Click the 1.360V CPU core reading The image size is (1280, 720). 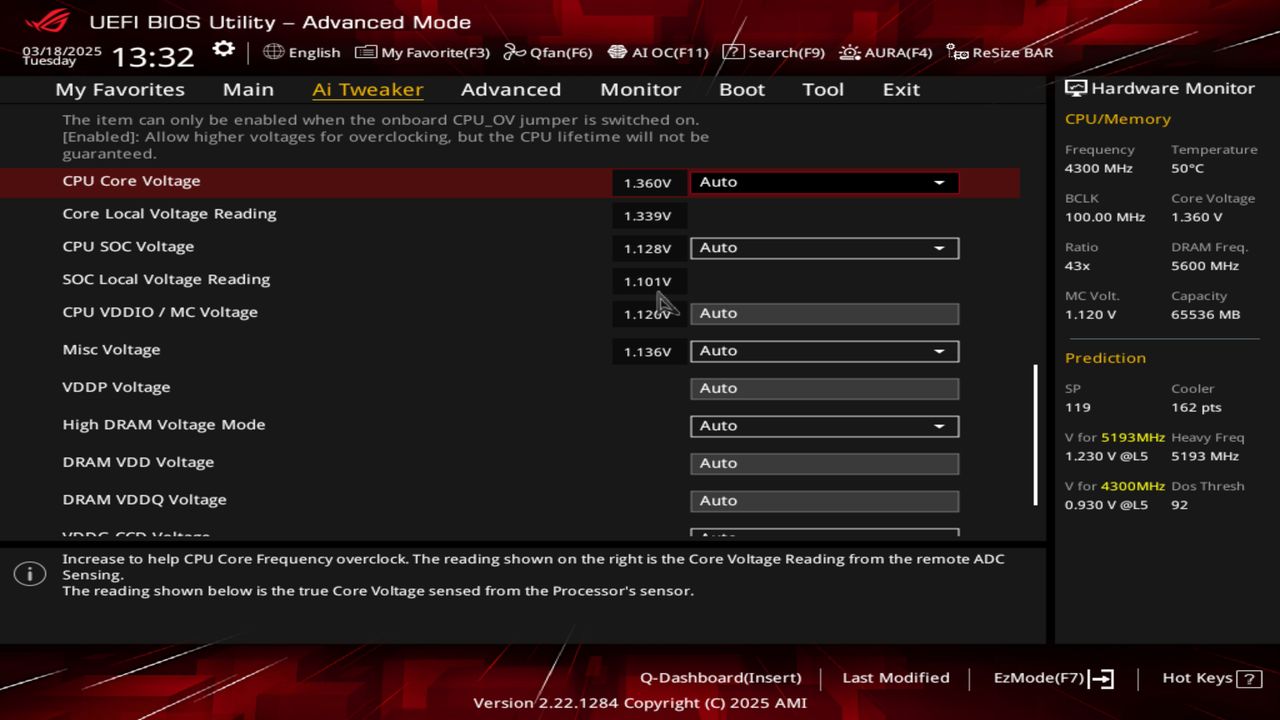(647, 183)
